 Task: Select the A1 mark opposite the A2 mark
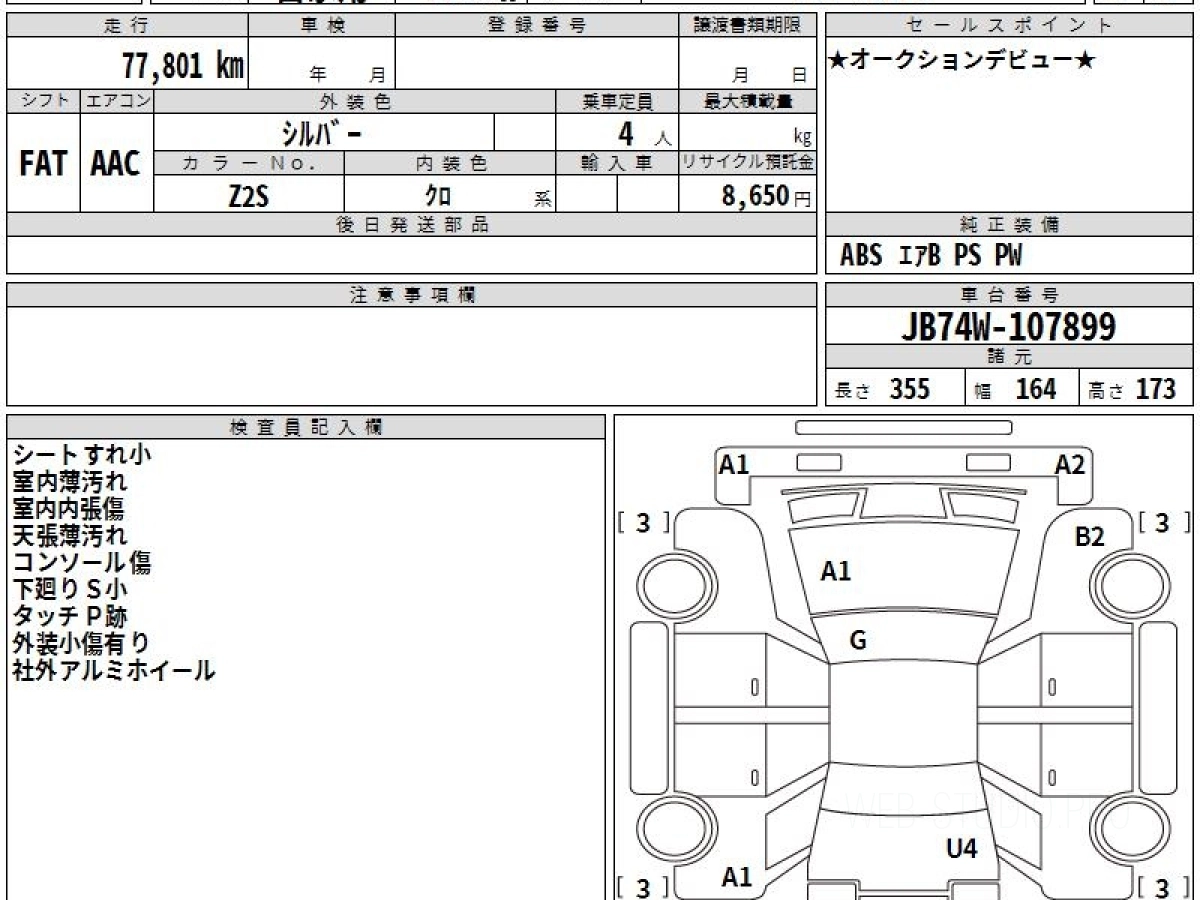tap(735, 464)
